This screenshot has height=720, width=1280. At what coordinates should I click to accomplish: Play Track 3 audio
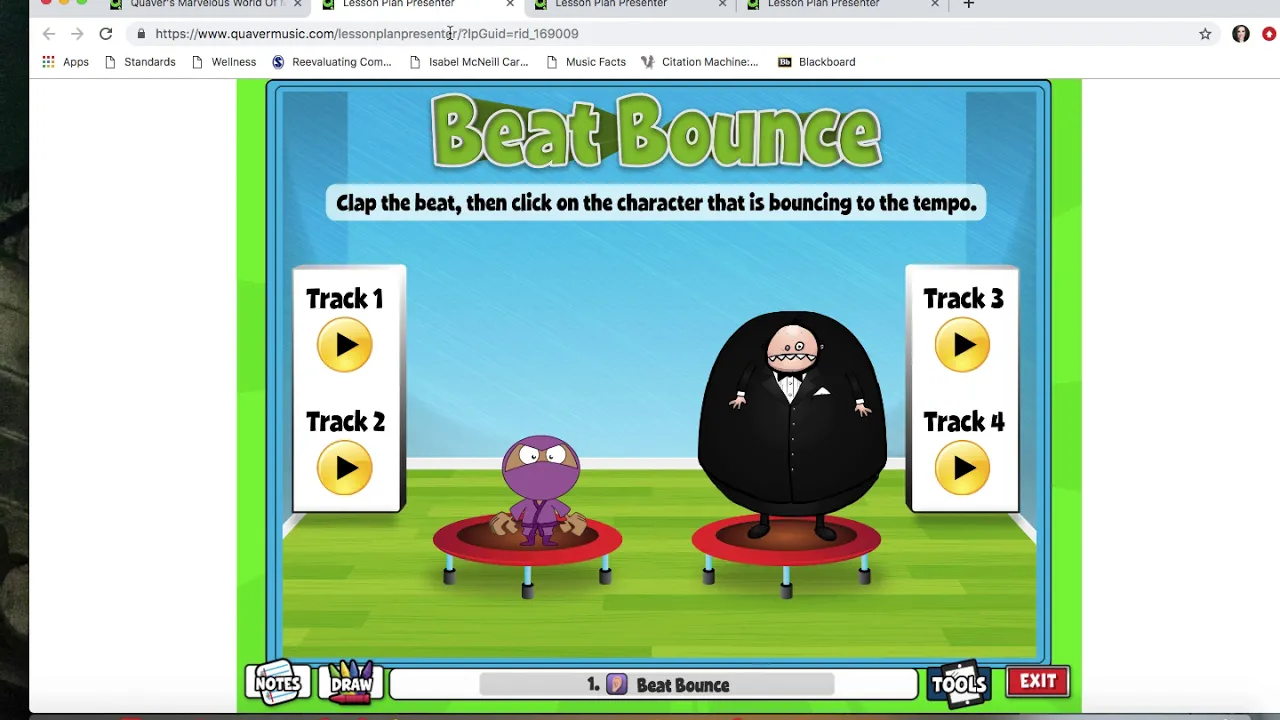tap(962, 345)
